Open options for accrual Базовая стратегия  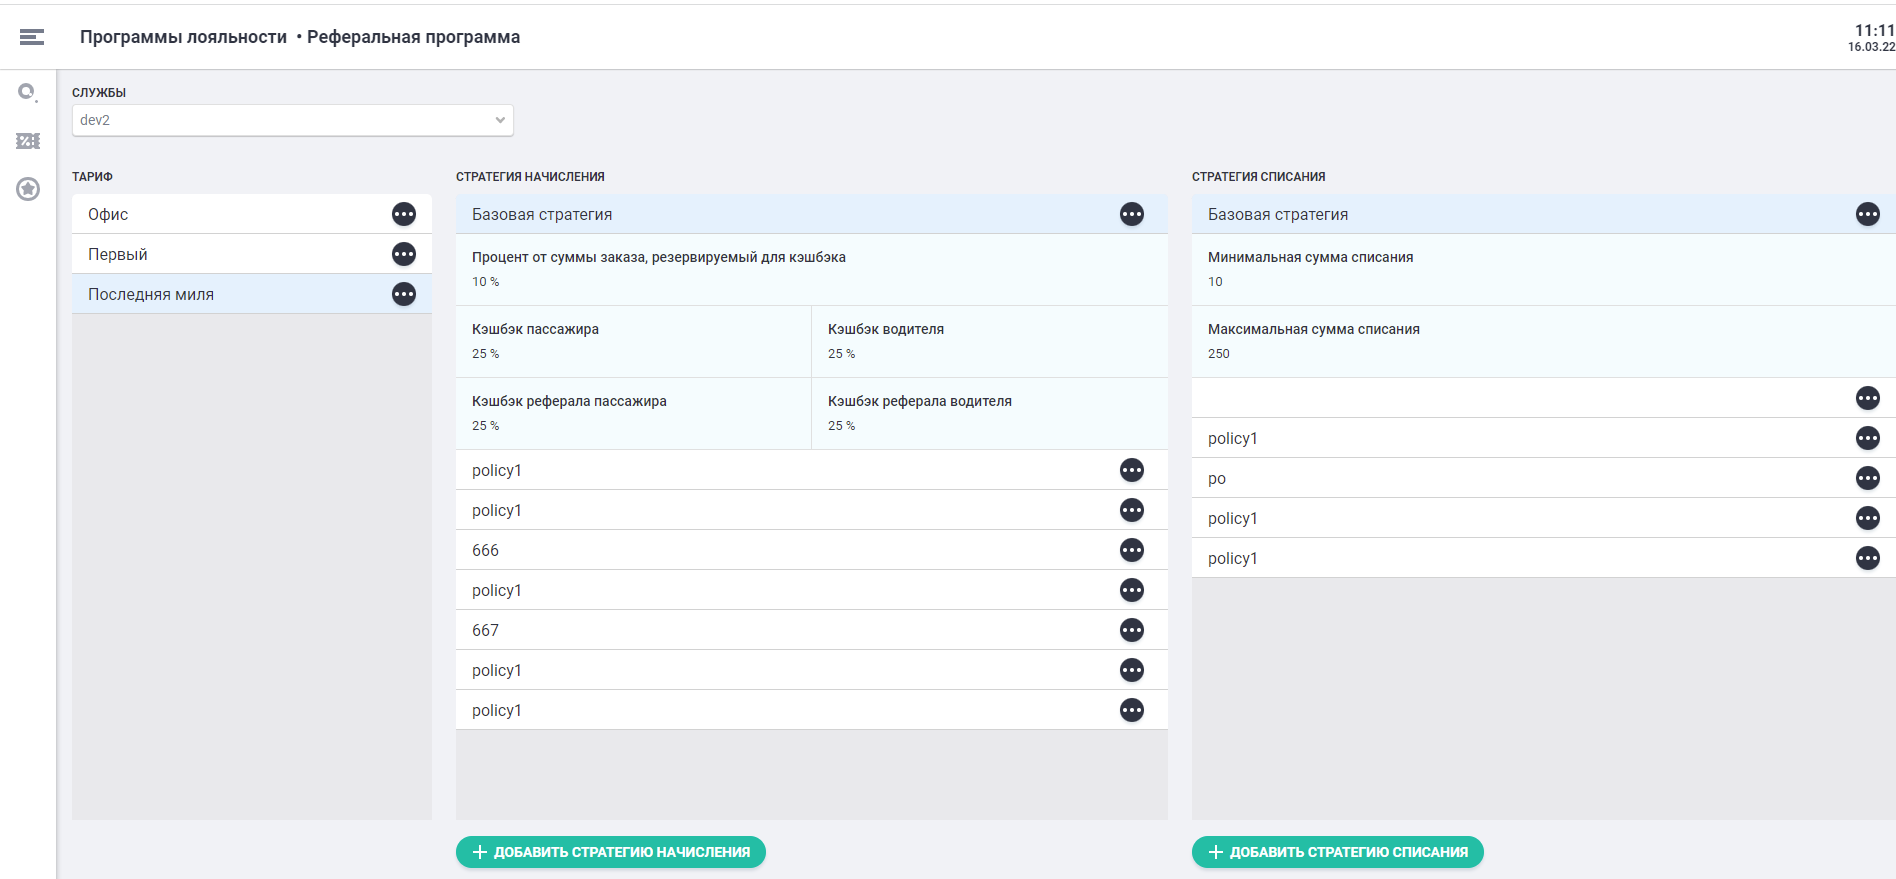[1132, 214]
